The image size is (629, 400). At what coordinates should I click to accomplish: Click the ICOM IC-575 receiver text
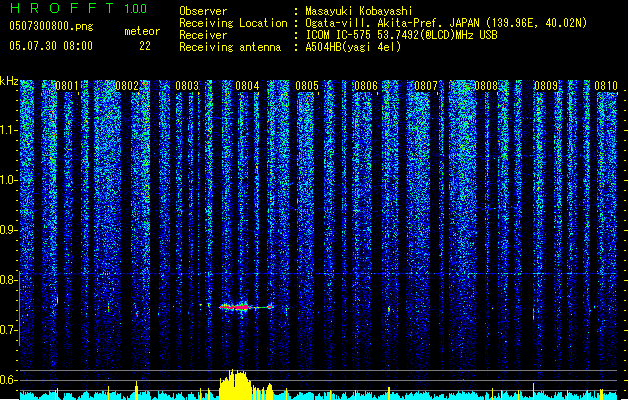point(401,35)
